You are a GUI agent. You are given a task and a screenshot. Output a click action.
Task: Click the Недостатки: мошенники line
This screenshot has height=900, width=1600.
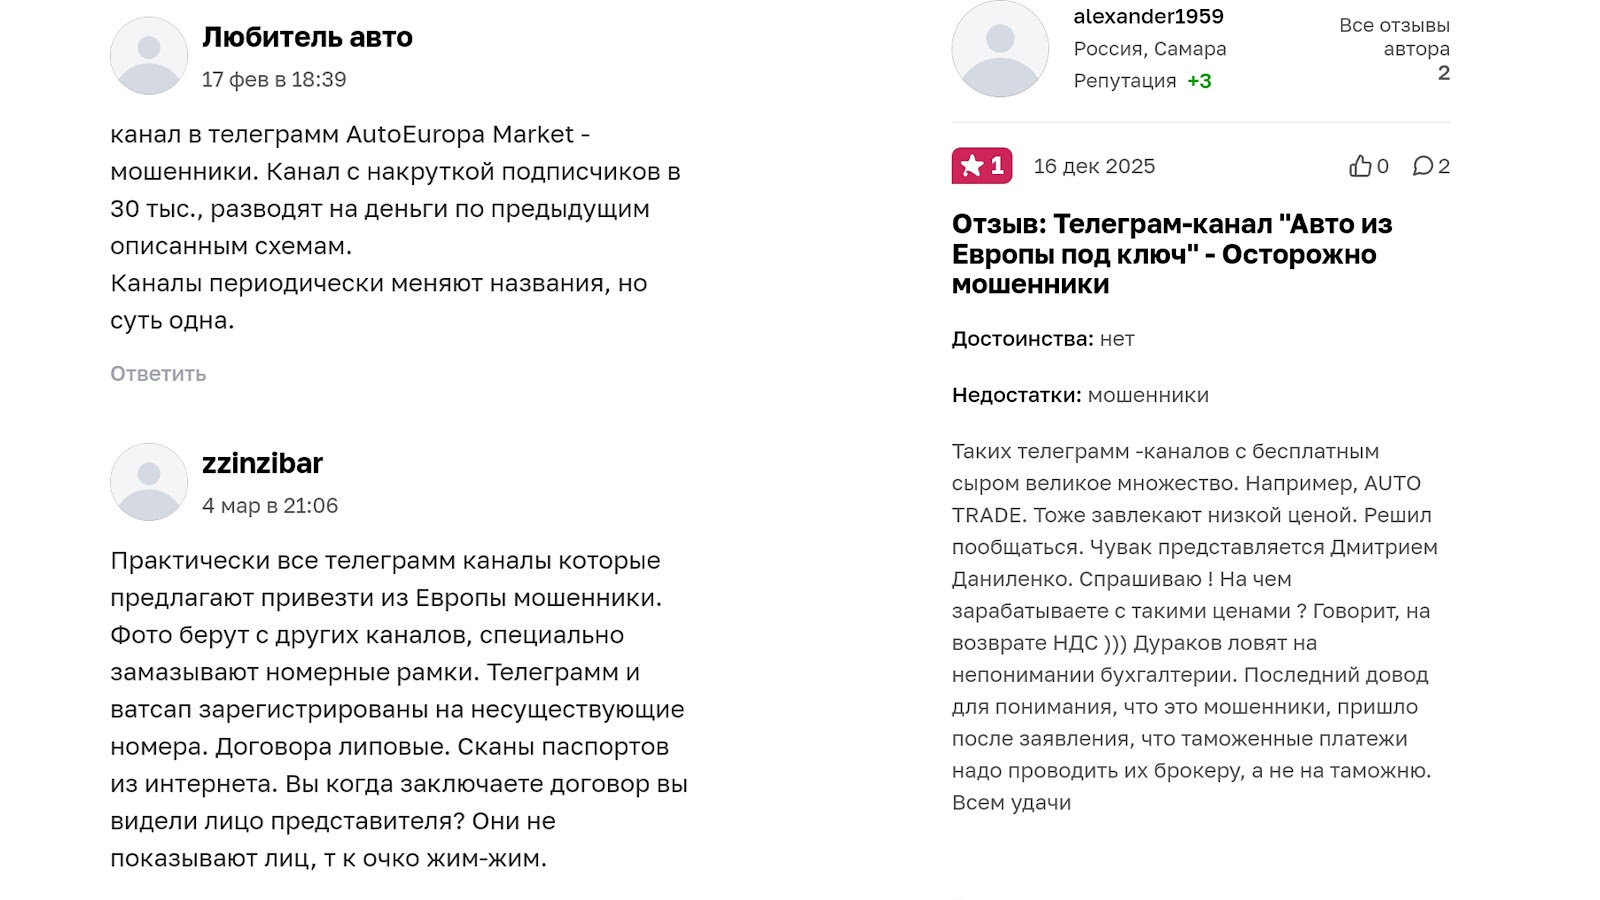coord(1080,395)
